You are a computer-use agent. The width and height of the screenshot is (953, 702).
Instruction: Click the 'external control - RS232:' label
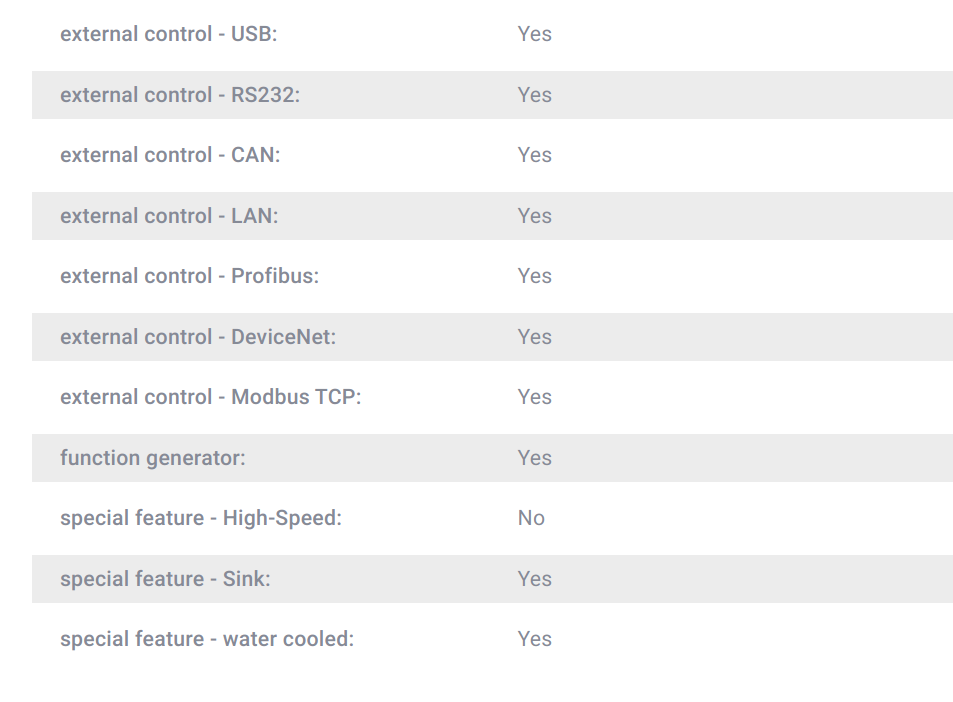pyautogui.click(x=180, y=95)
